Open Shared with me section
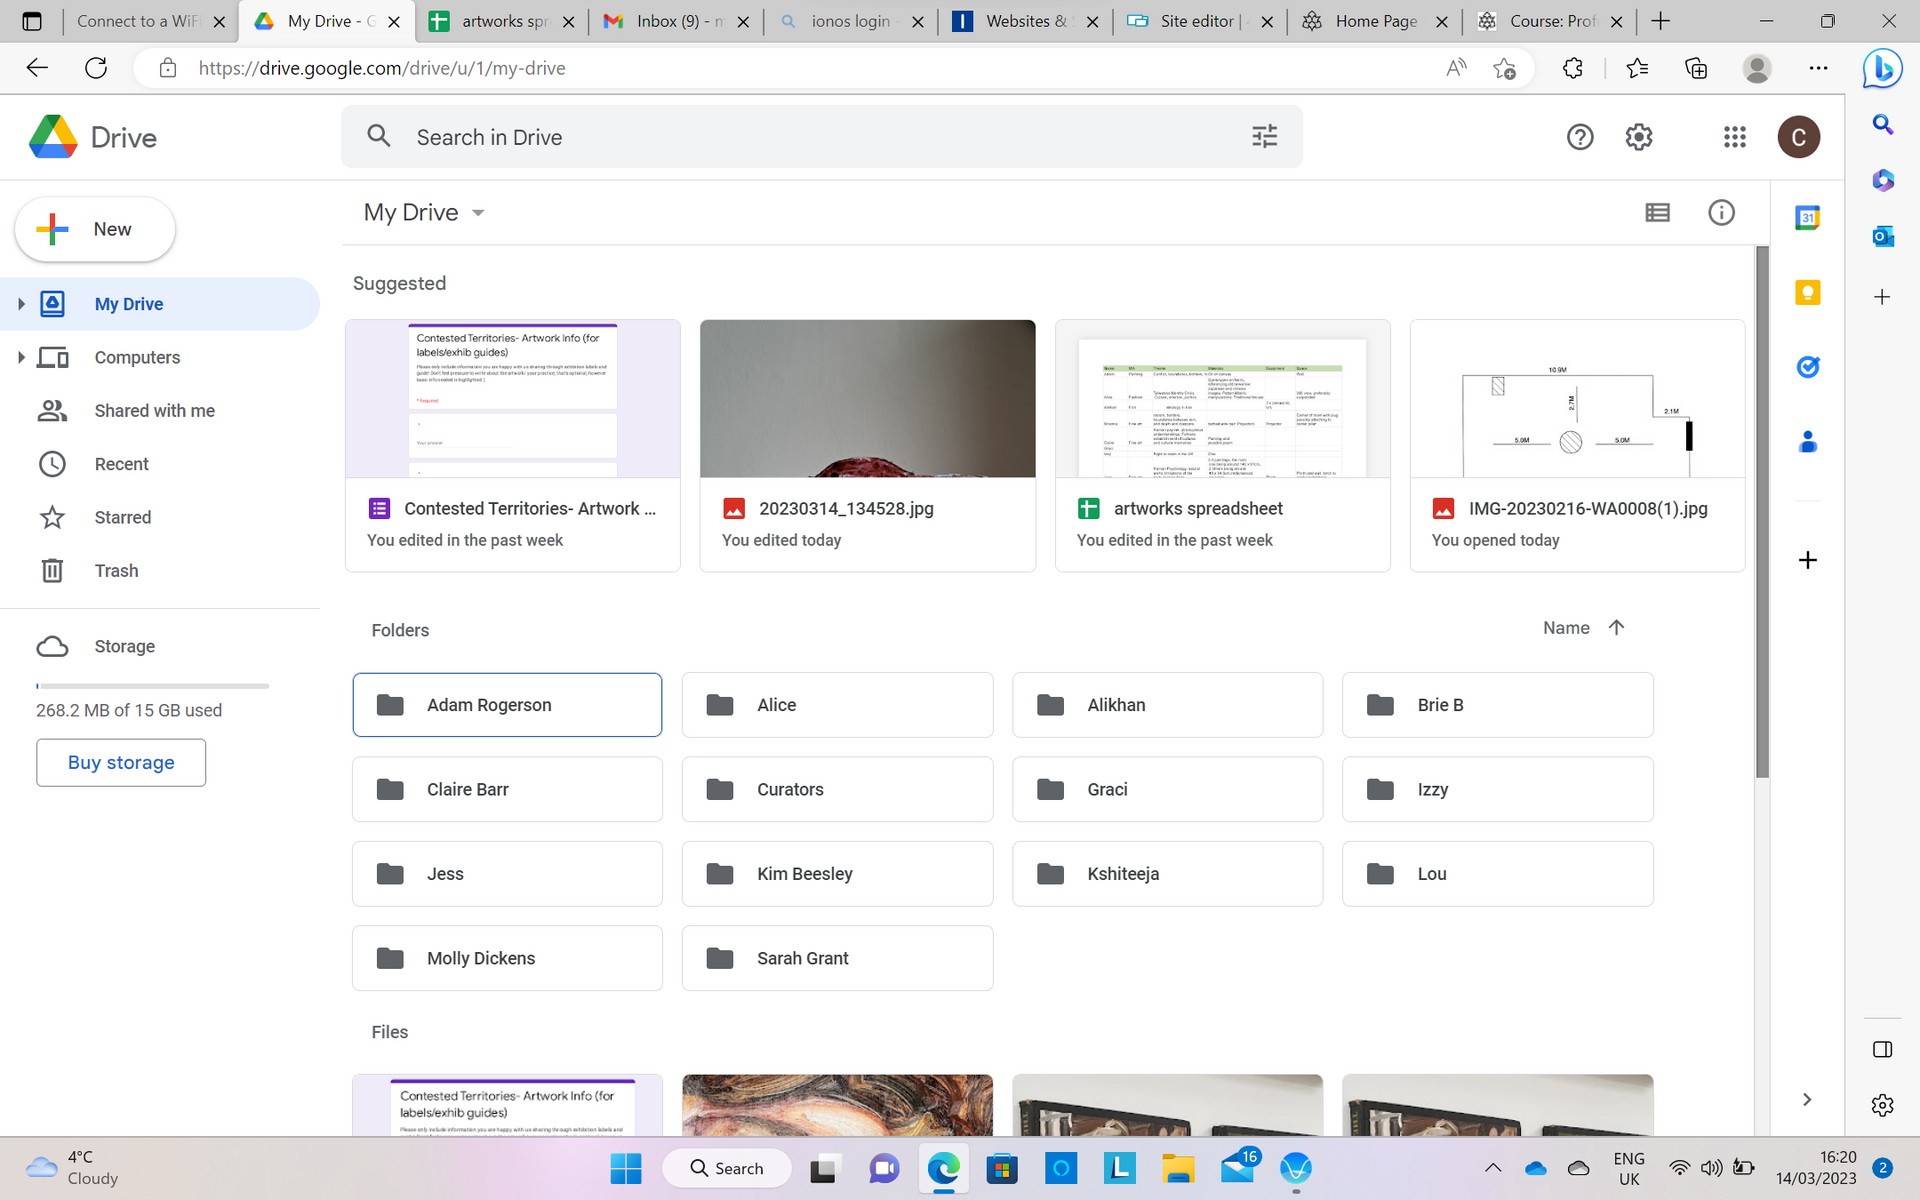The image size is (1920, 1200). (x=154, y=410)
